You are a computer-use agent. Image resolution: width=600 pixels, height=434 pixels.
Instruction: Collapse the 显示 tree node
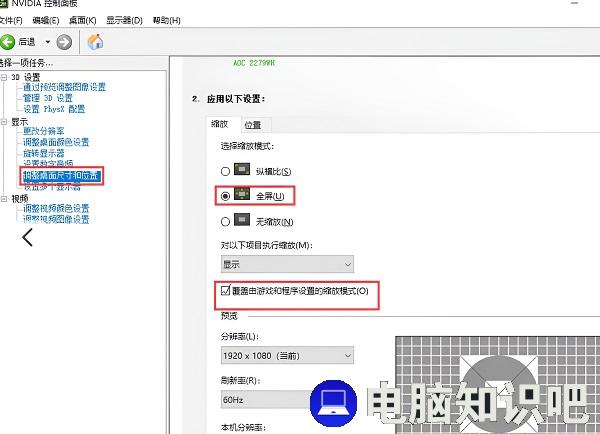4,122
